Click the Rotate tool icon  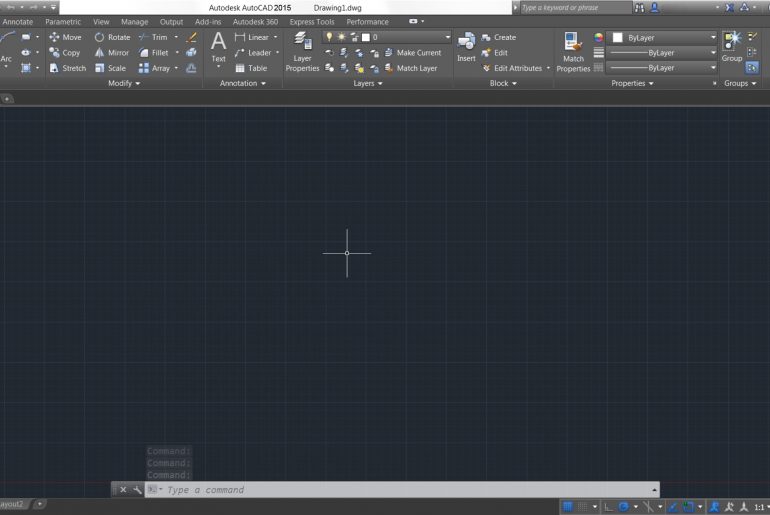tap(100, 37)
